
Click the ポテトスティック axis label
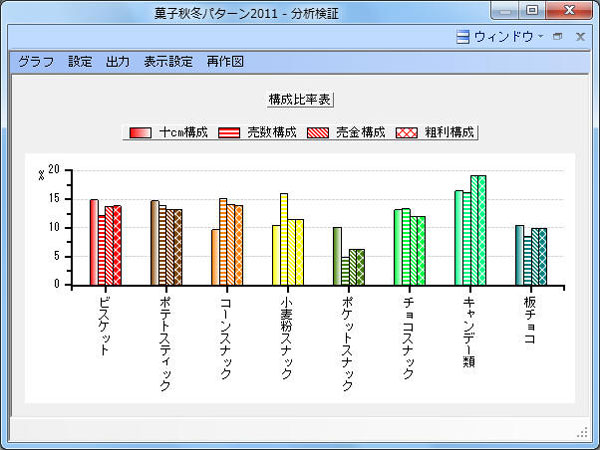pyautogui.click(x=165, y=344)
